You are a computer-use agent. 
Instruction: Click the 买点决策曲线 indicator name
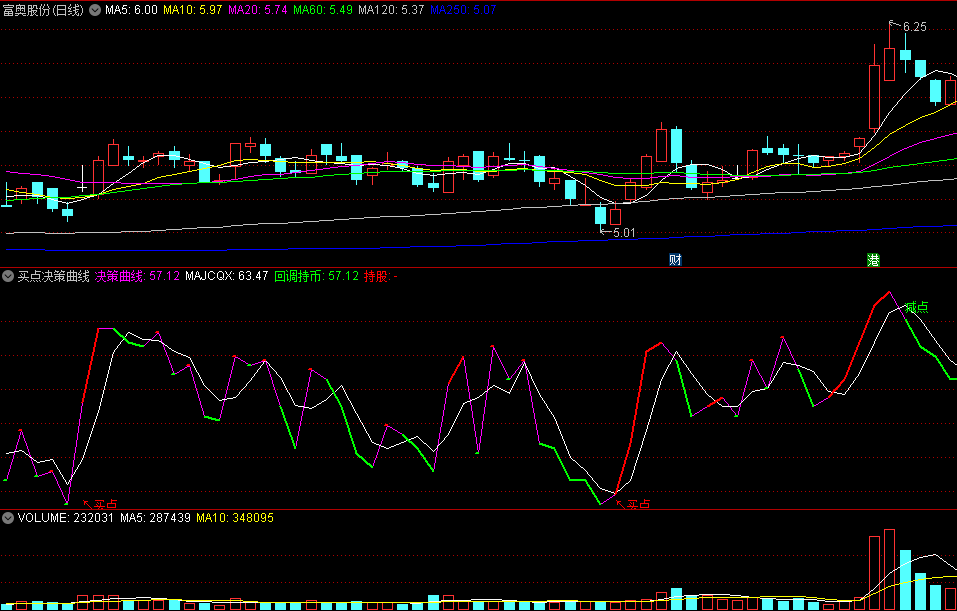click(x=53, y=277)
